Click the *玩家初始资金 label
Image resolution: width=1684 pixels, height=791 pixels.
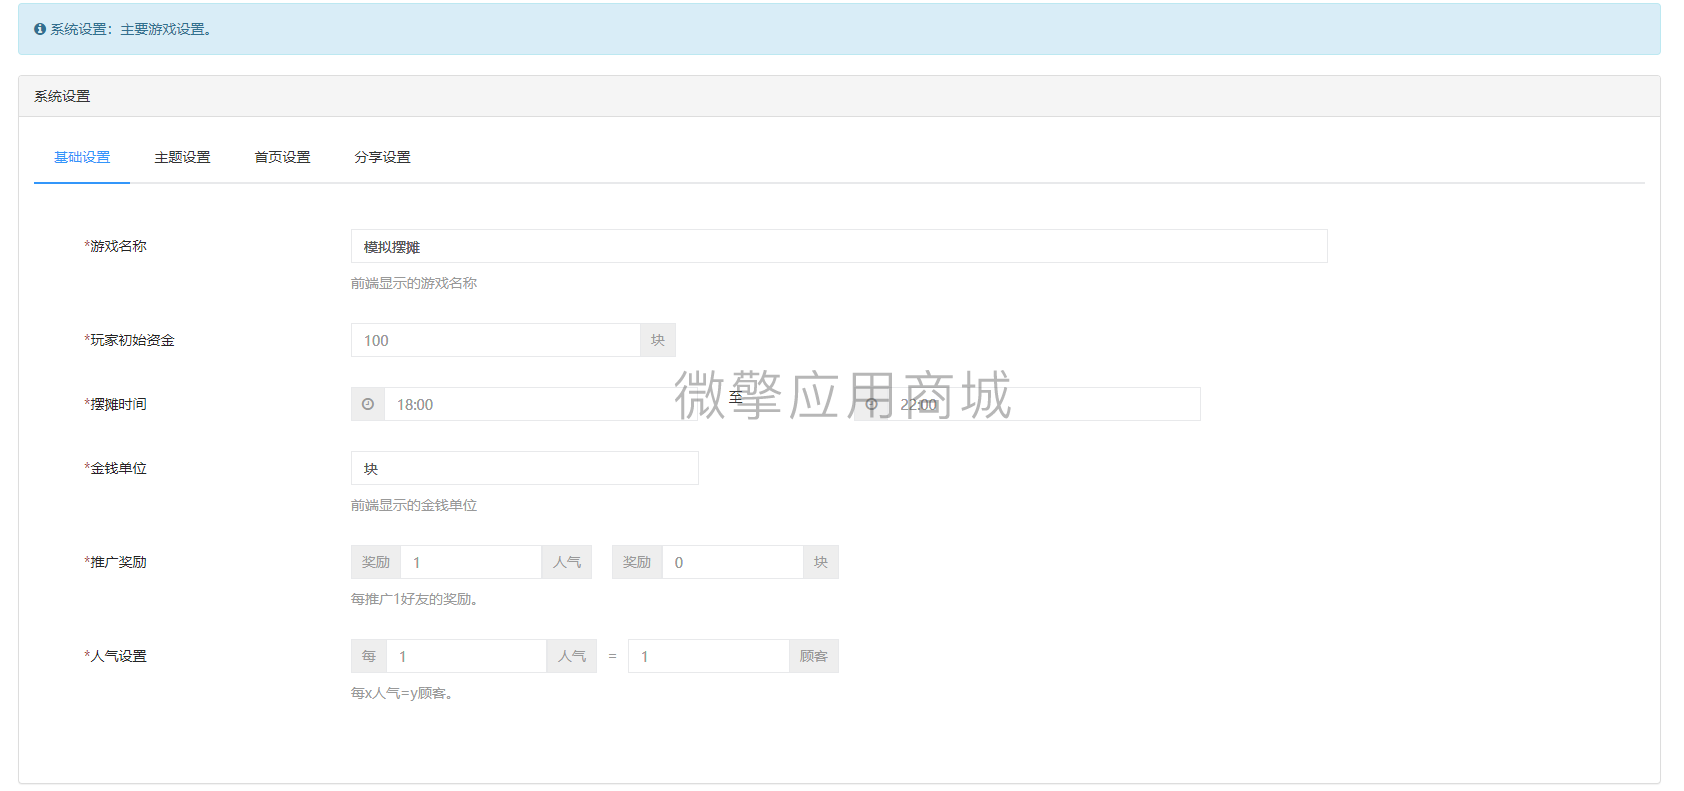(129, 340)
